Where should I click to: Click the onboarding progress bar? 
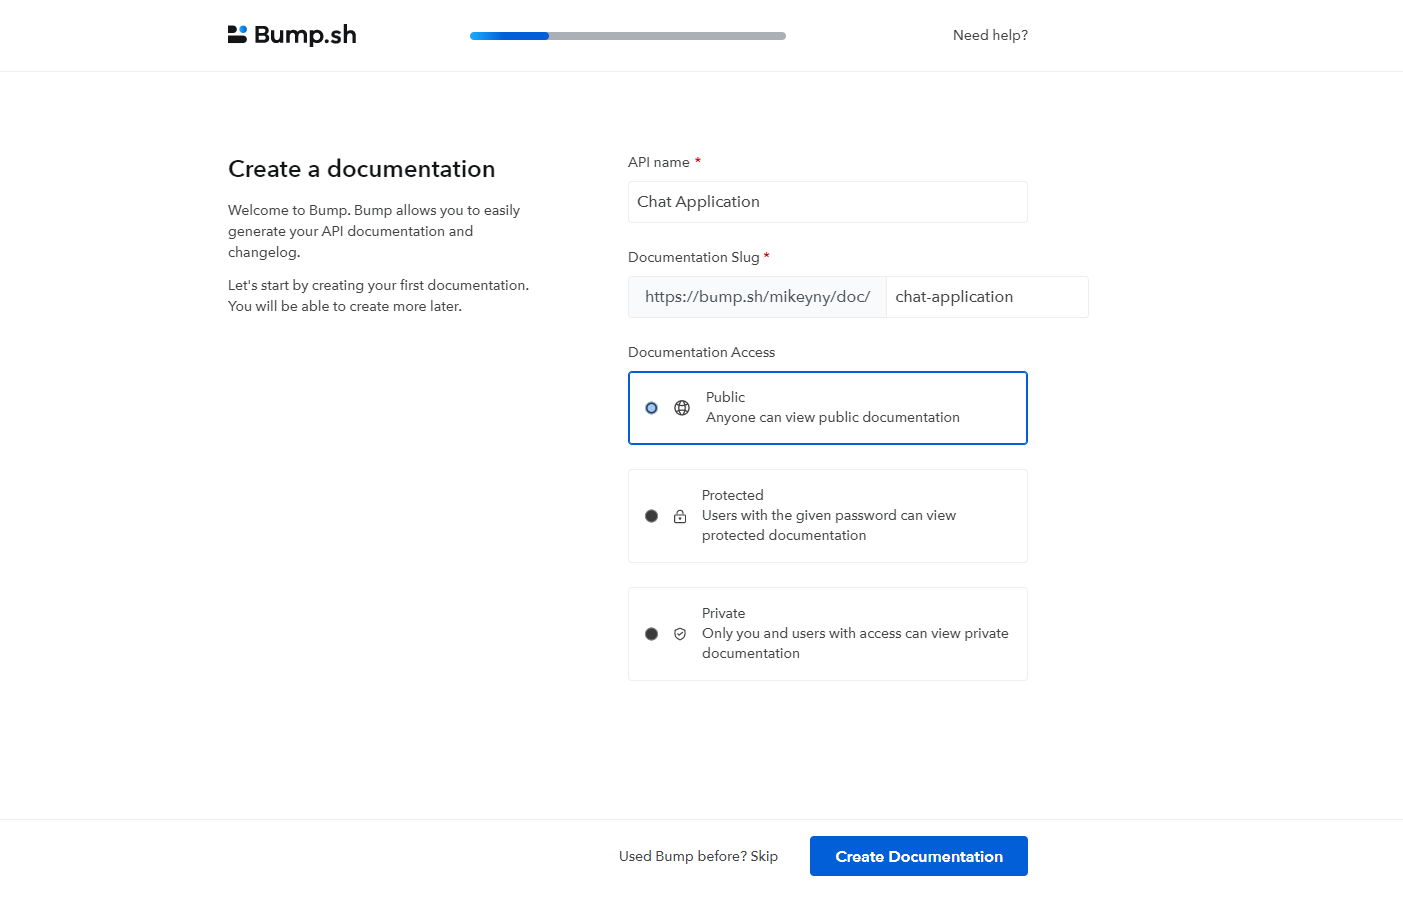627,35
